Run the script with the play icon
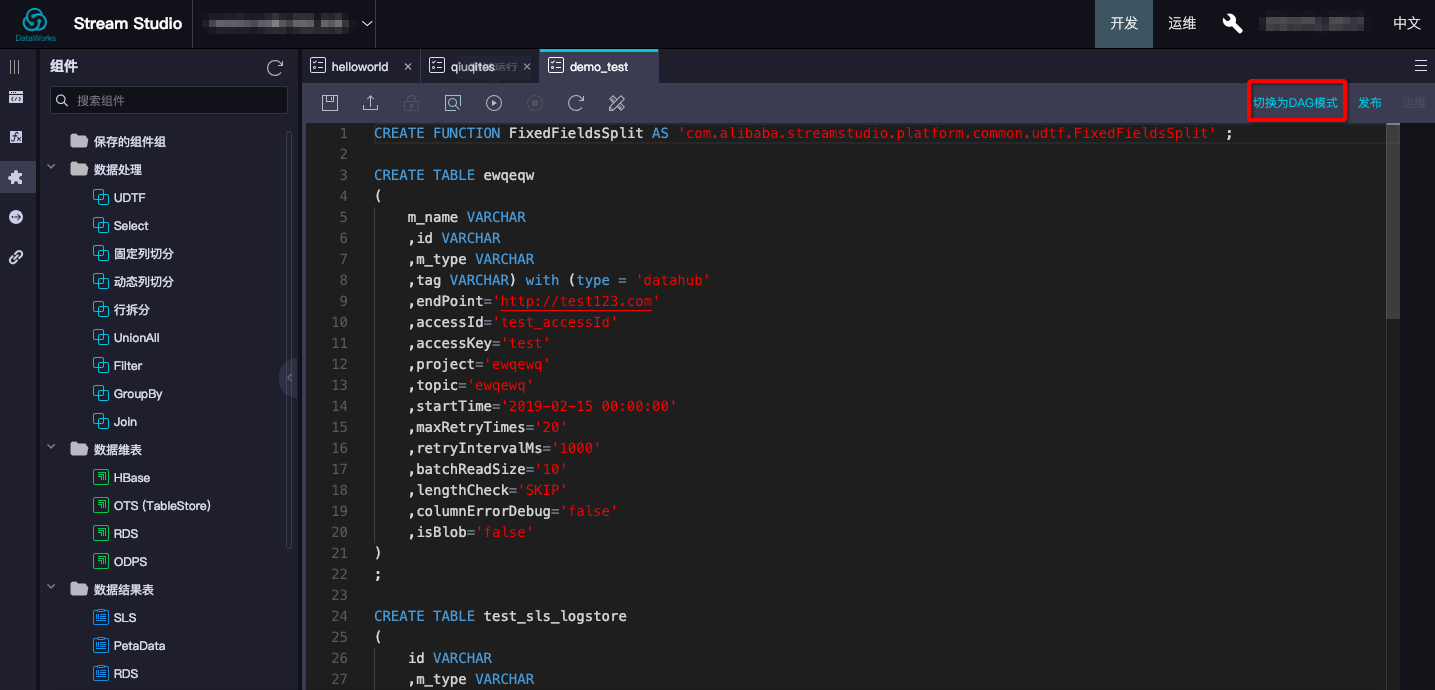The image size is (1435, 690). click(x=494, y=103)
